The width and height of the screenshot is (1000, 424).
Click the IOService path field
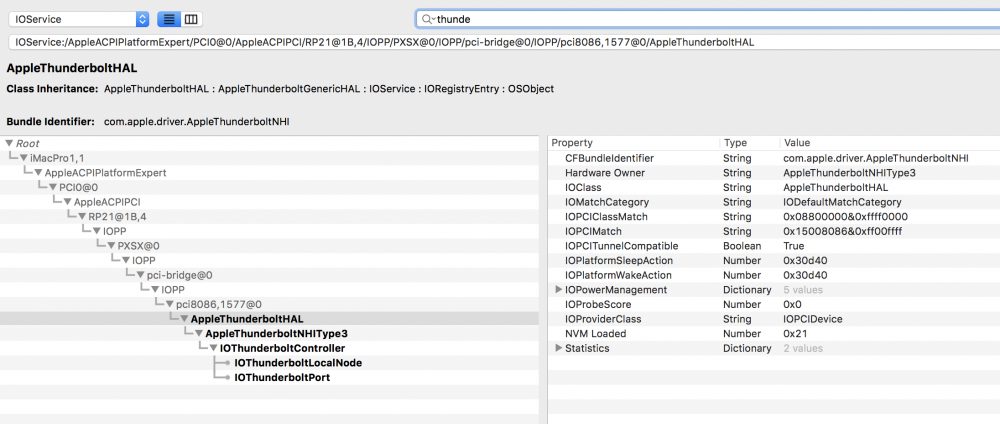click(504, 42)
